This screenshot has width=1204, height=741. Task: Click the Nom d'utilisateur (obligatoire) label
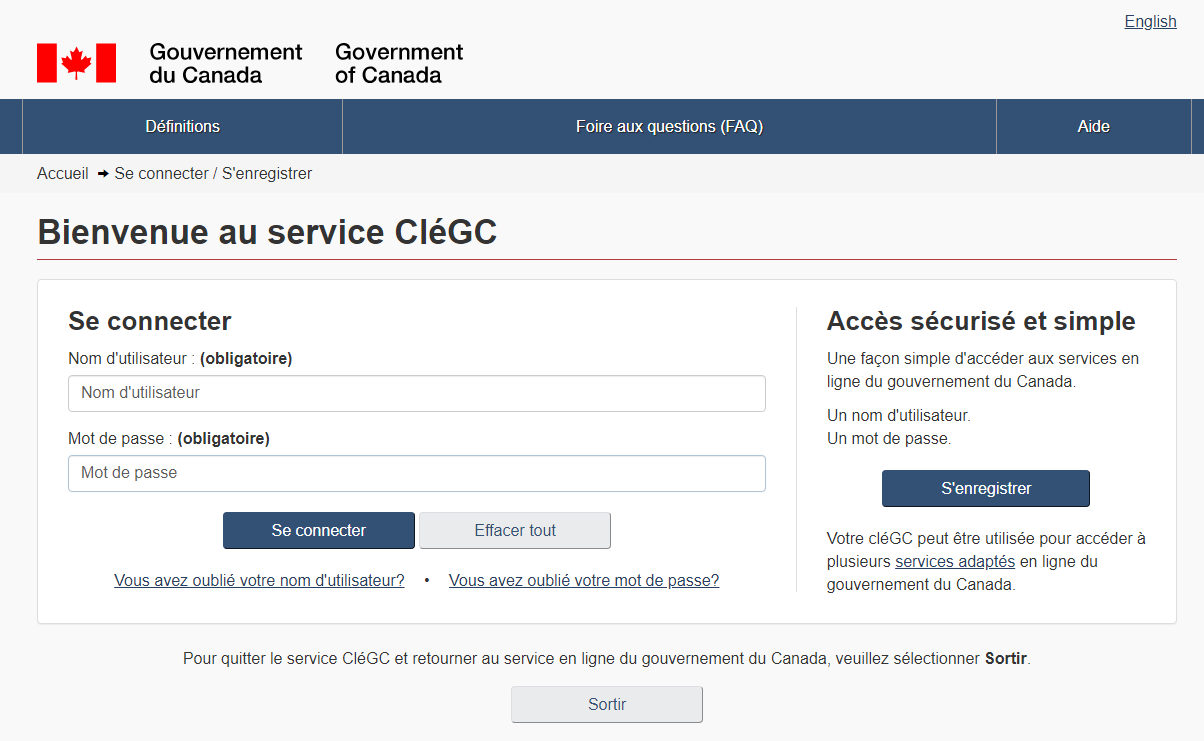(180, 359)
